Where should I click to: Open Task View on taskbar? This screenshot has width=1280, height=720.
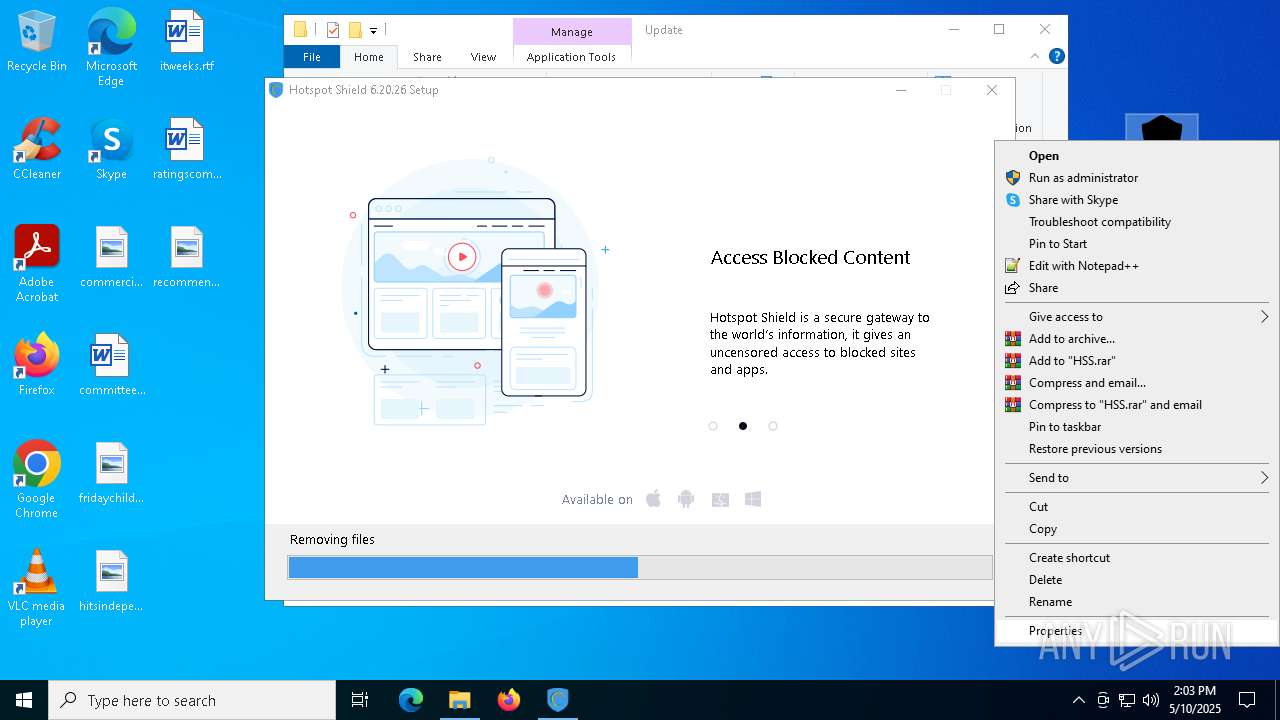[x=360, y=700]
